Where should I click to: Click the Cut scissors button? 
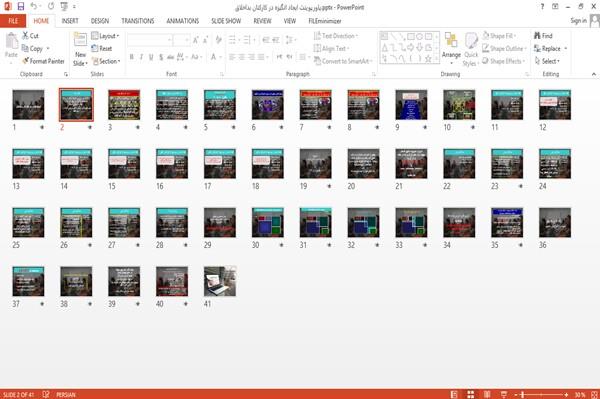[30, 36]
